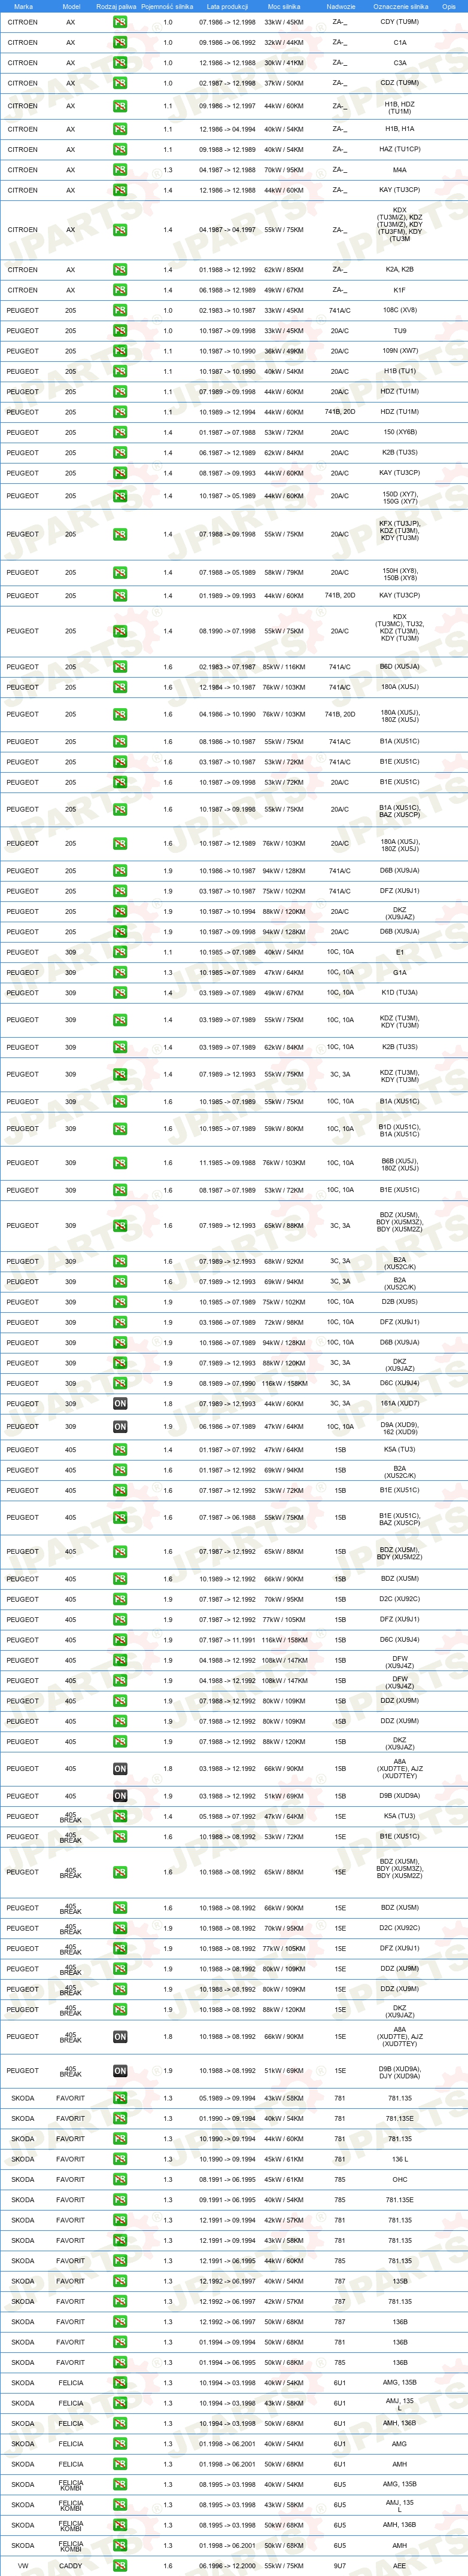Click petrol icon in VW Caddy AEE row
The image size is (468, 2576).
click(x=120, y=2566)
